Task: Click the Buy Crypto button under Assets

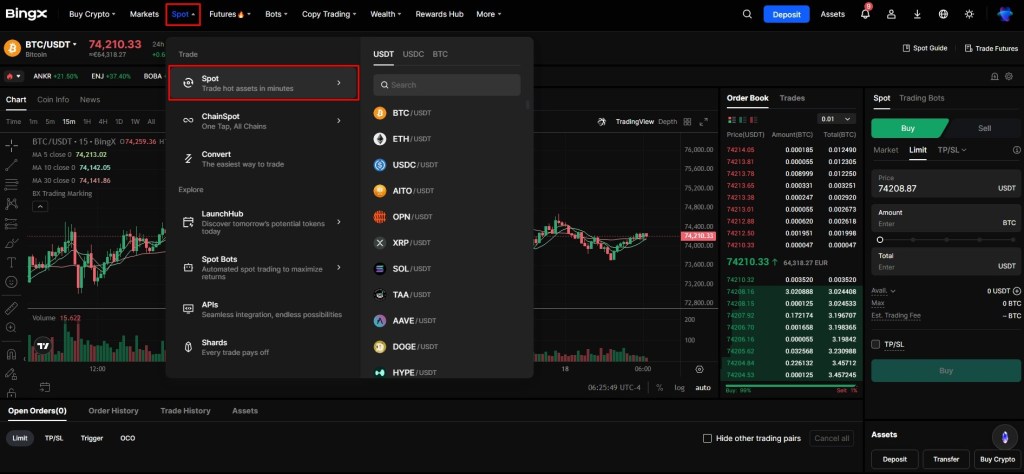Action: (x=998, y=459)
